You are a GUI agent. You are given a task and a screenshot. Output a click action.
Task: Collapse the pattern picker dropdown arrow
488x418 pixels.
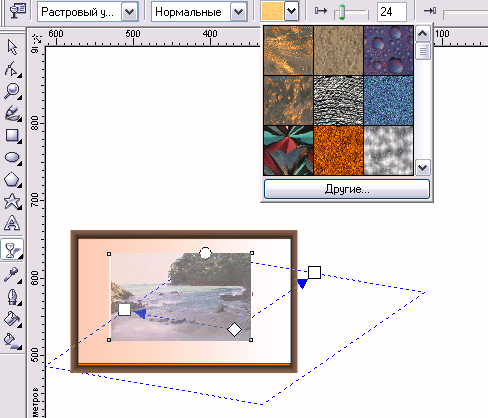point(291,11)
